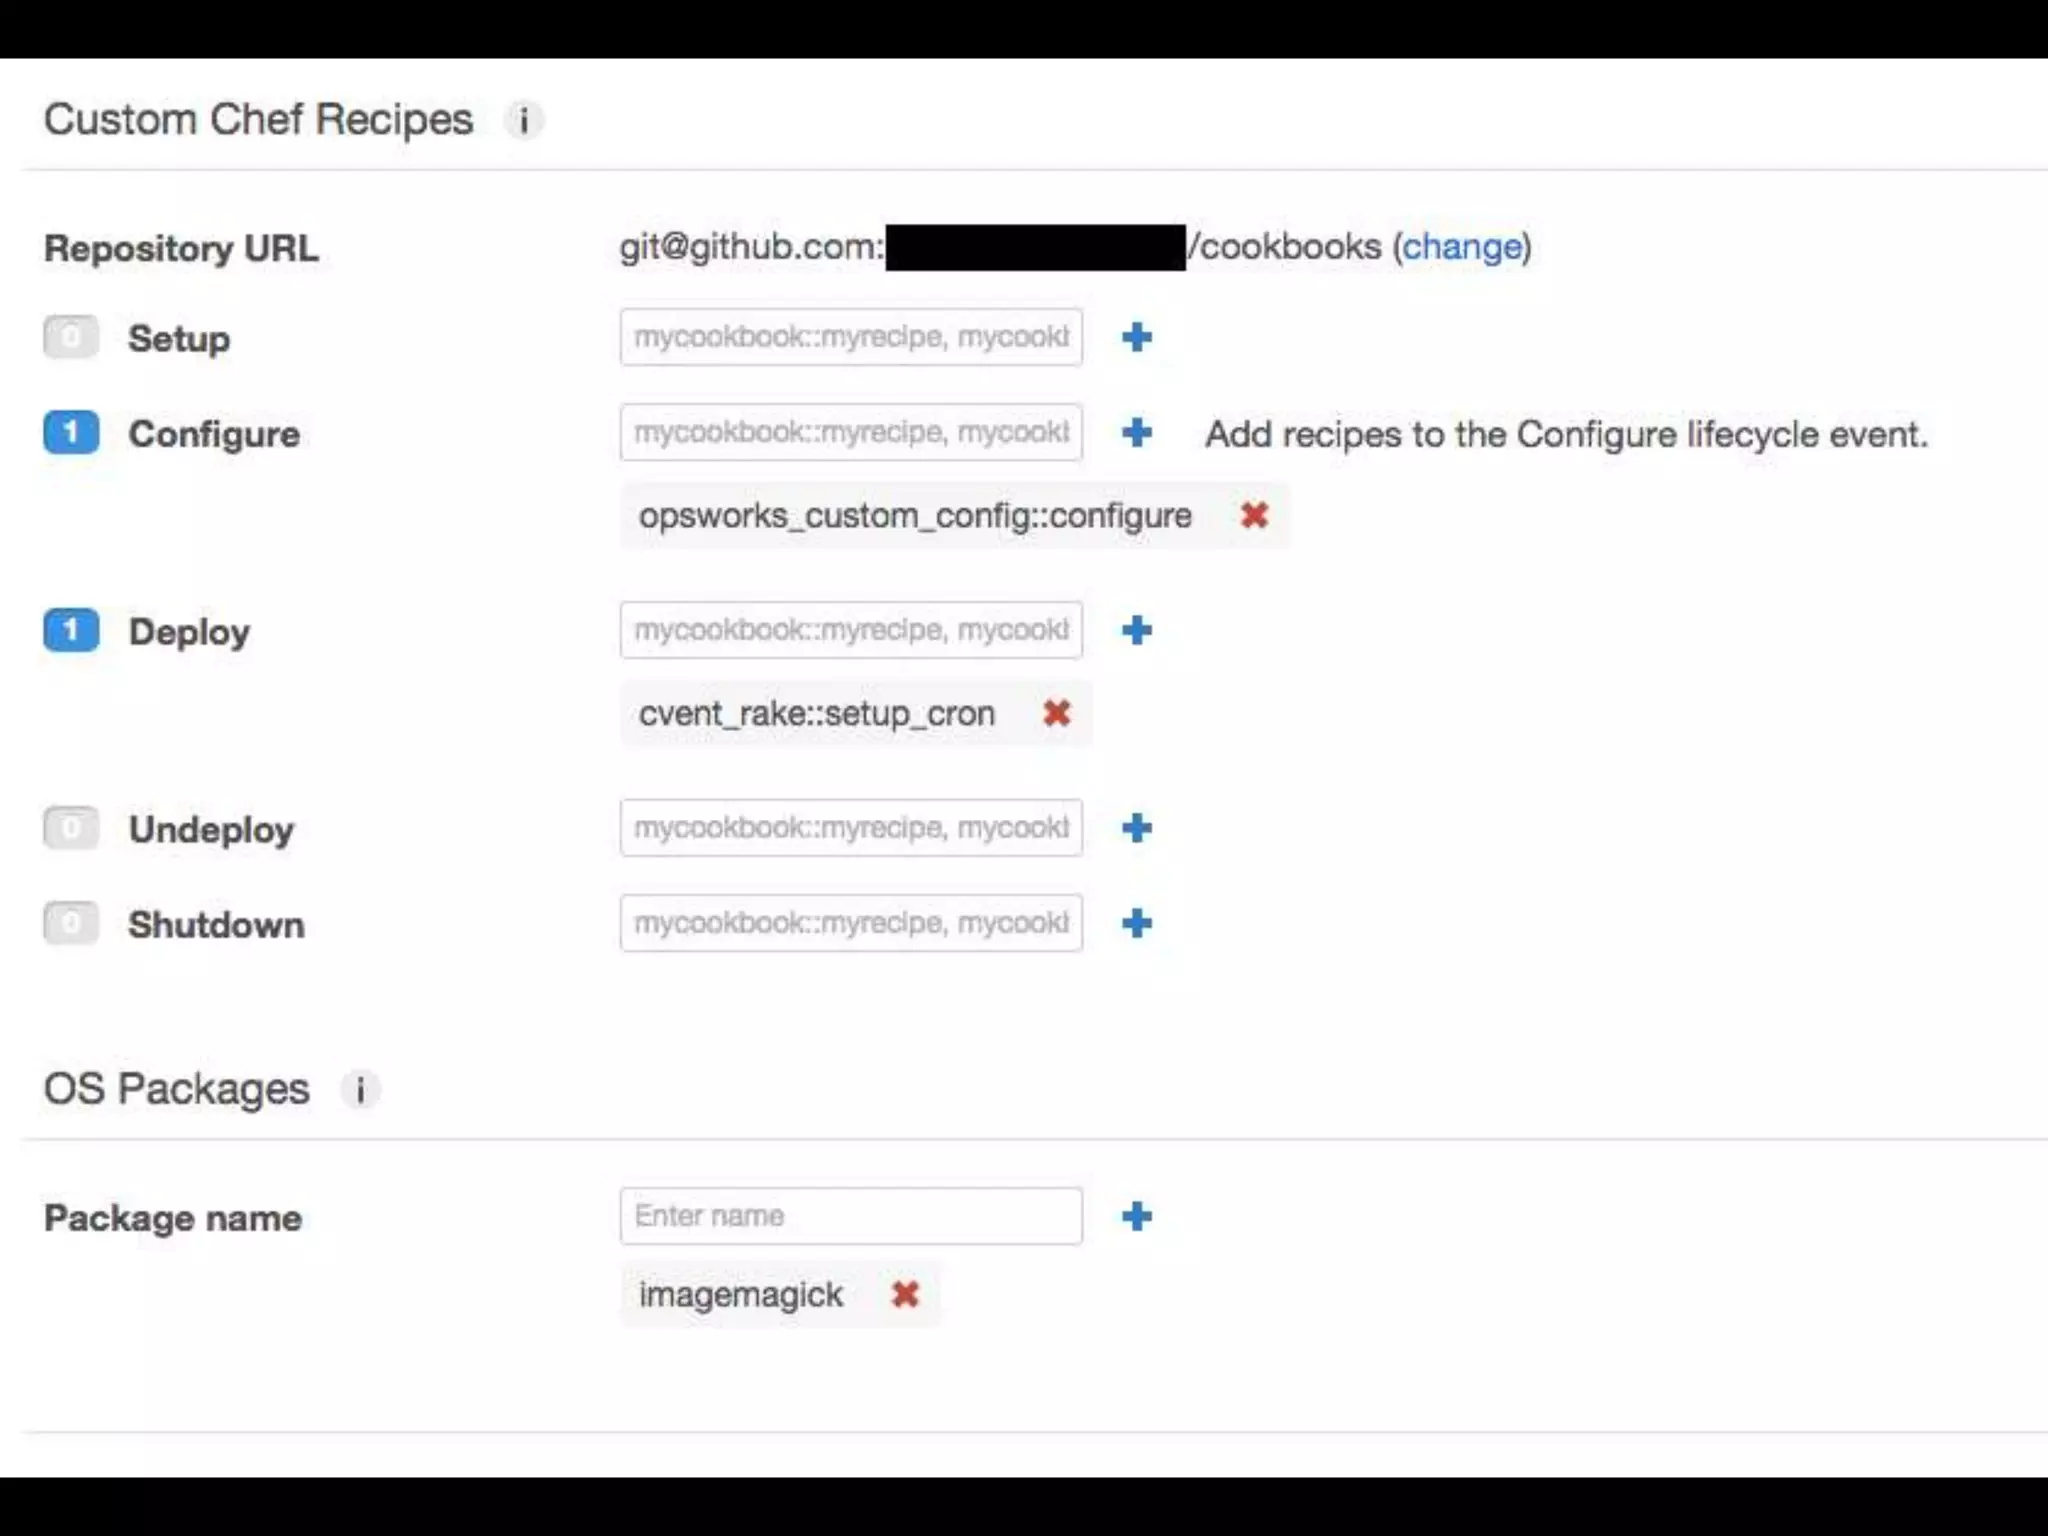Click into the Shutdown recipes input field
Viewport: 2048px width, 1536px height.
[x=850, y=923]
